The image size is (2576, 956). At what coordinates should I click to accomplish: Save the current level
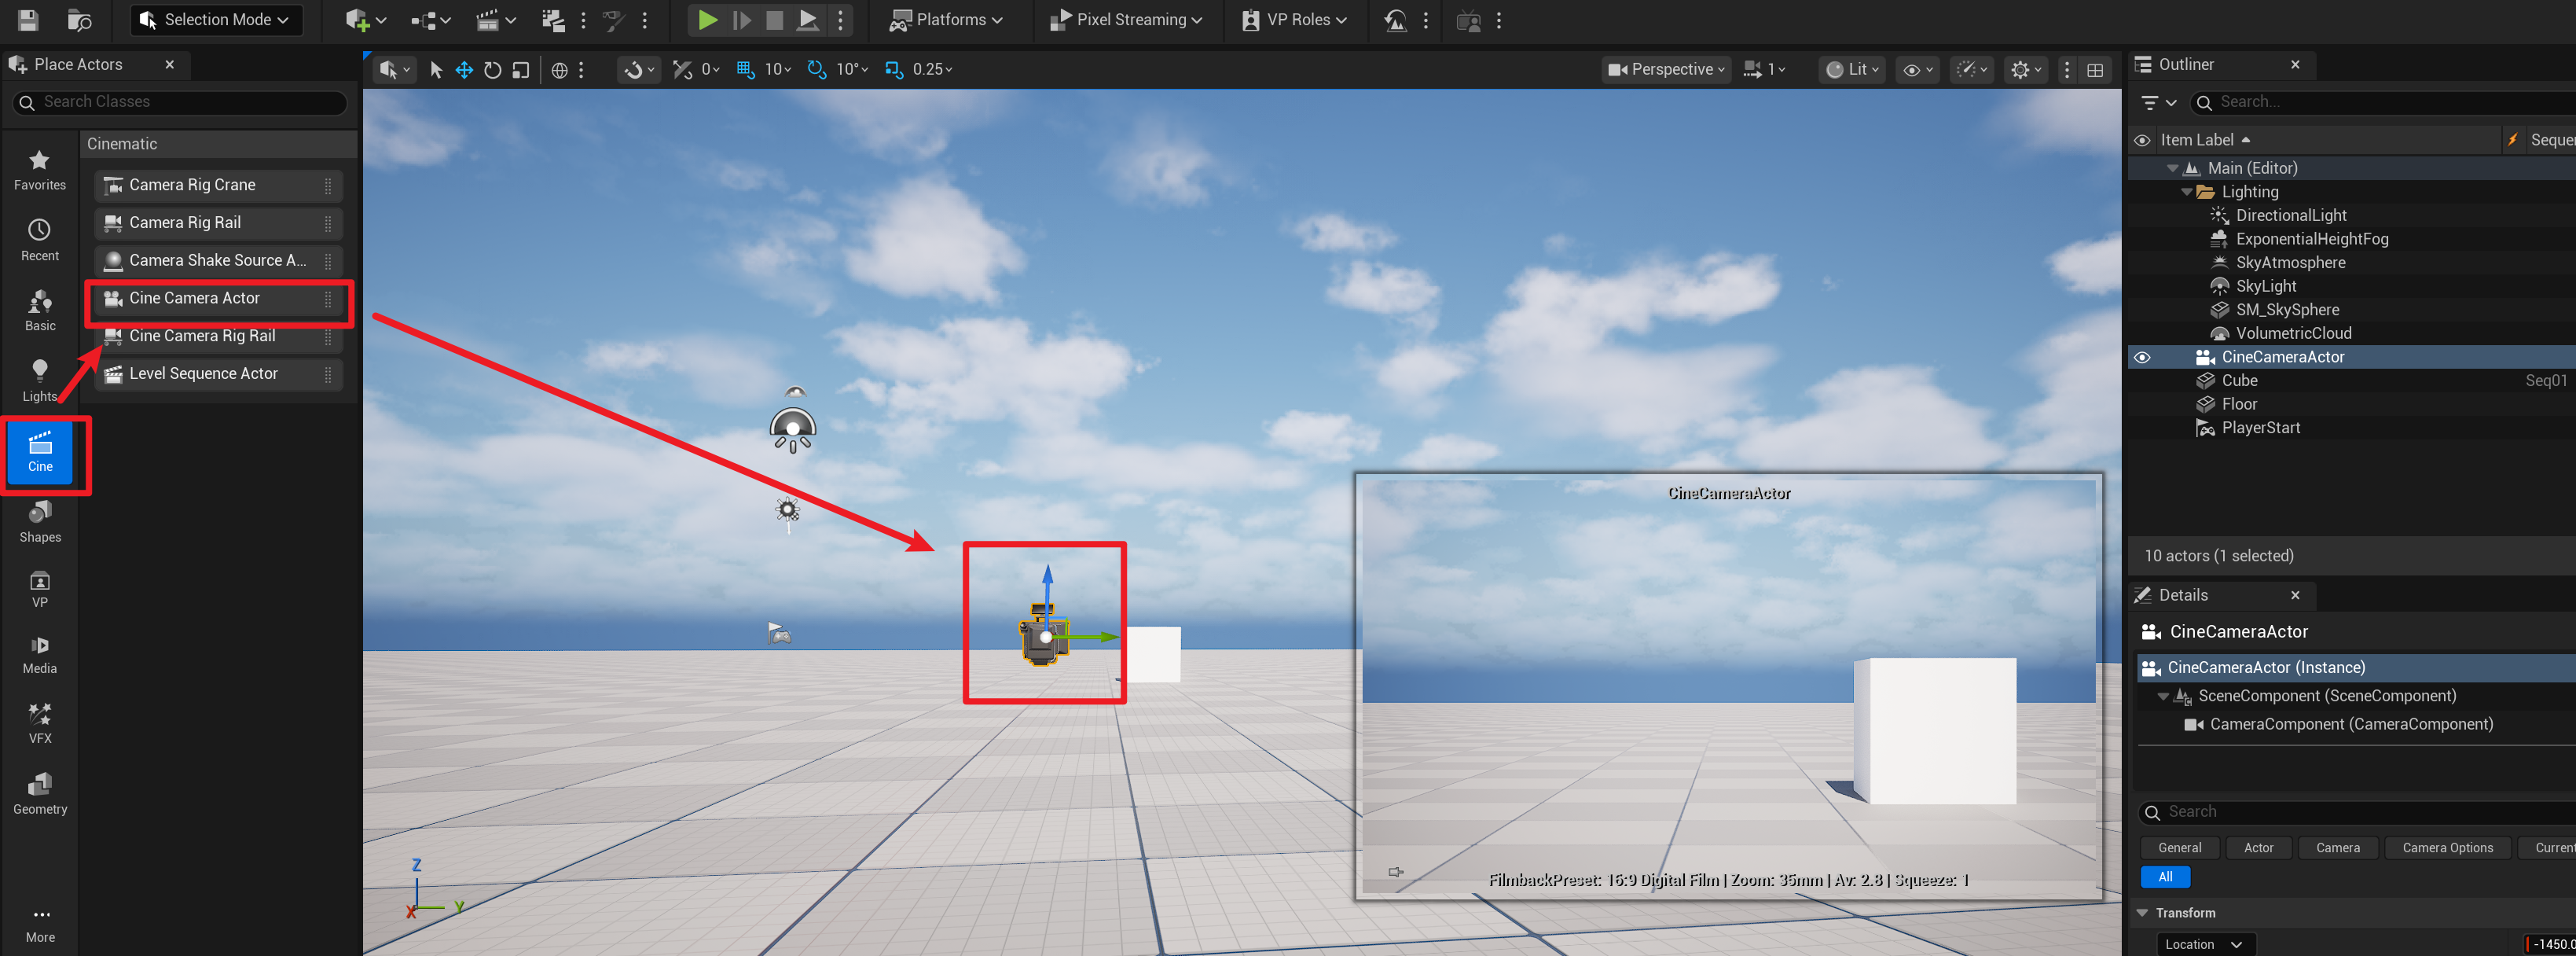coord(28,19)
